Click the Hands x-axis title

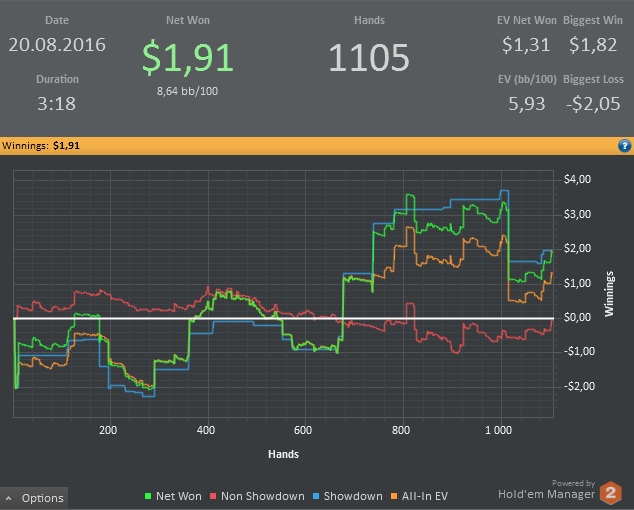(283, 454)
